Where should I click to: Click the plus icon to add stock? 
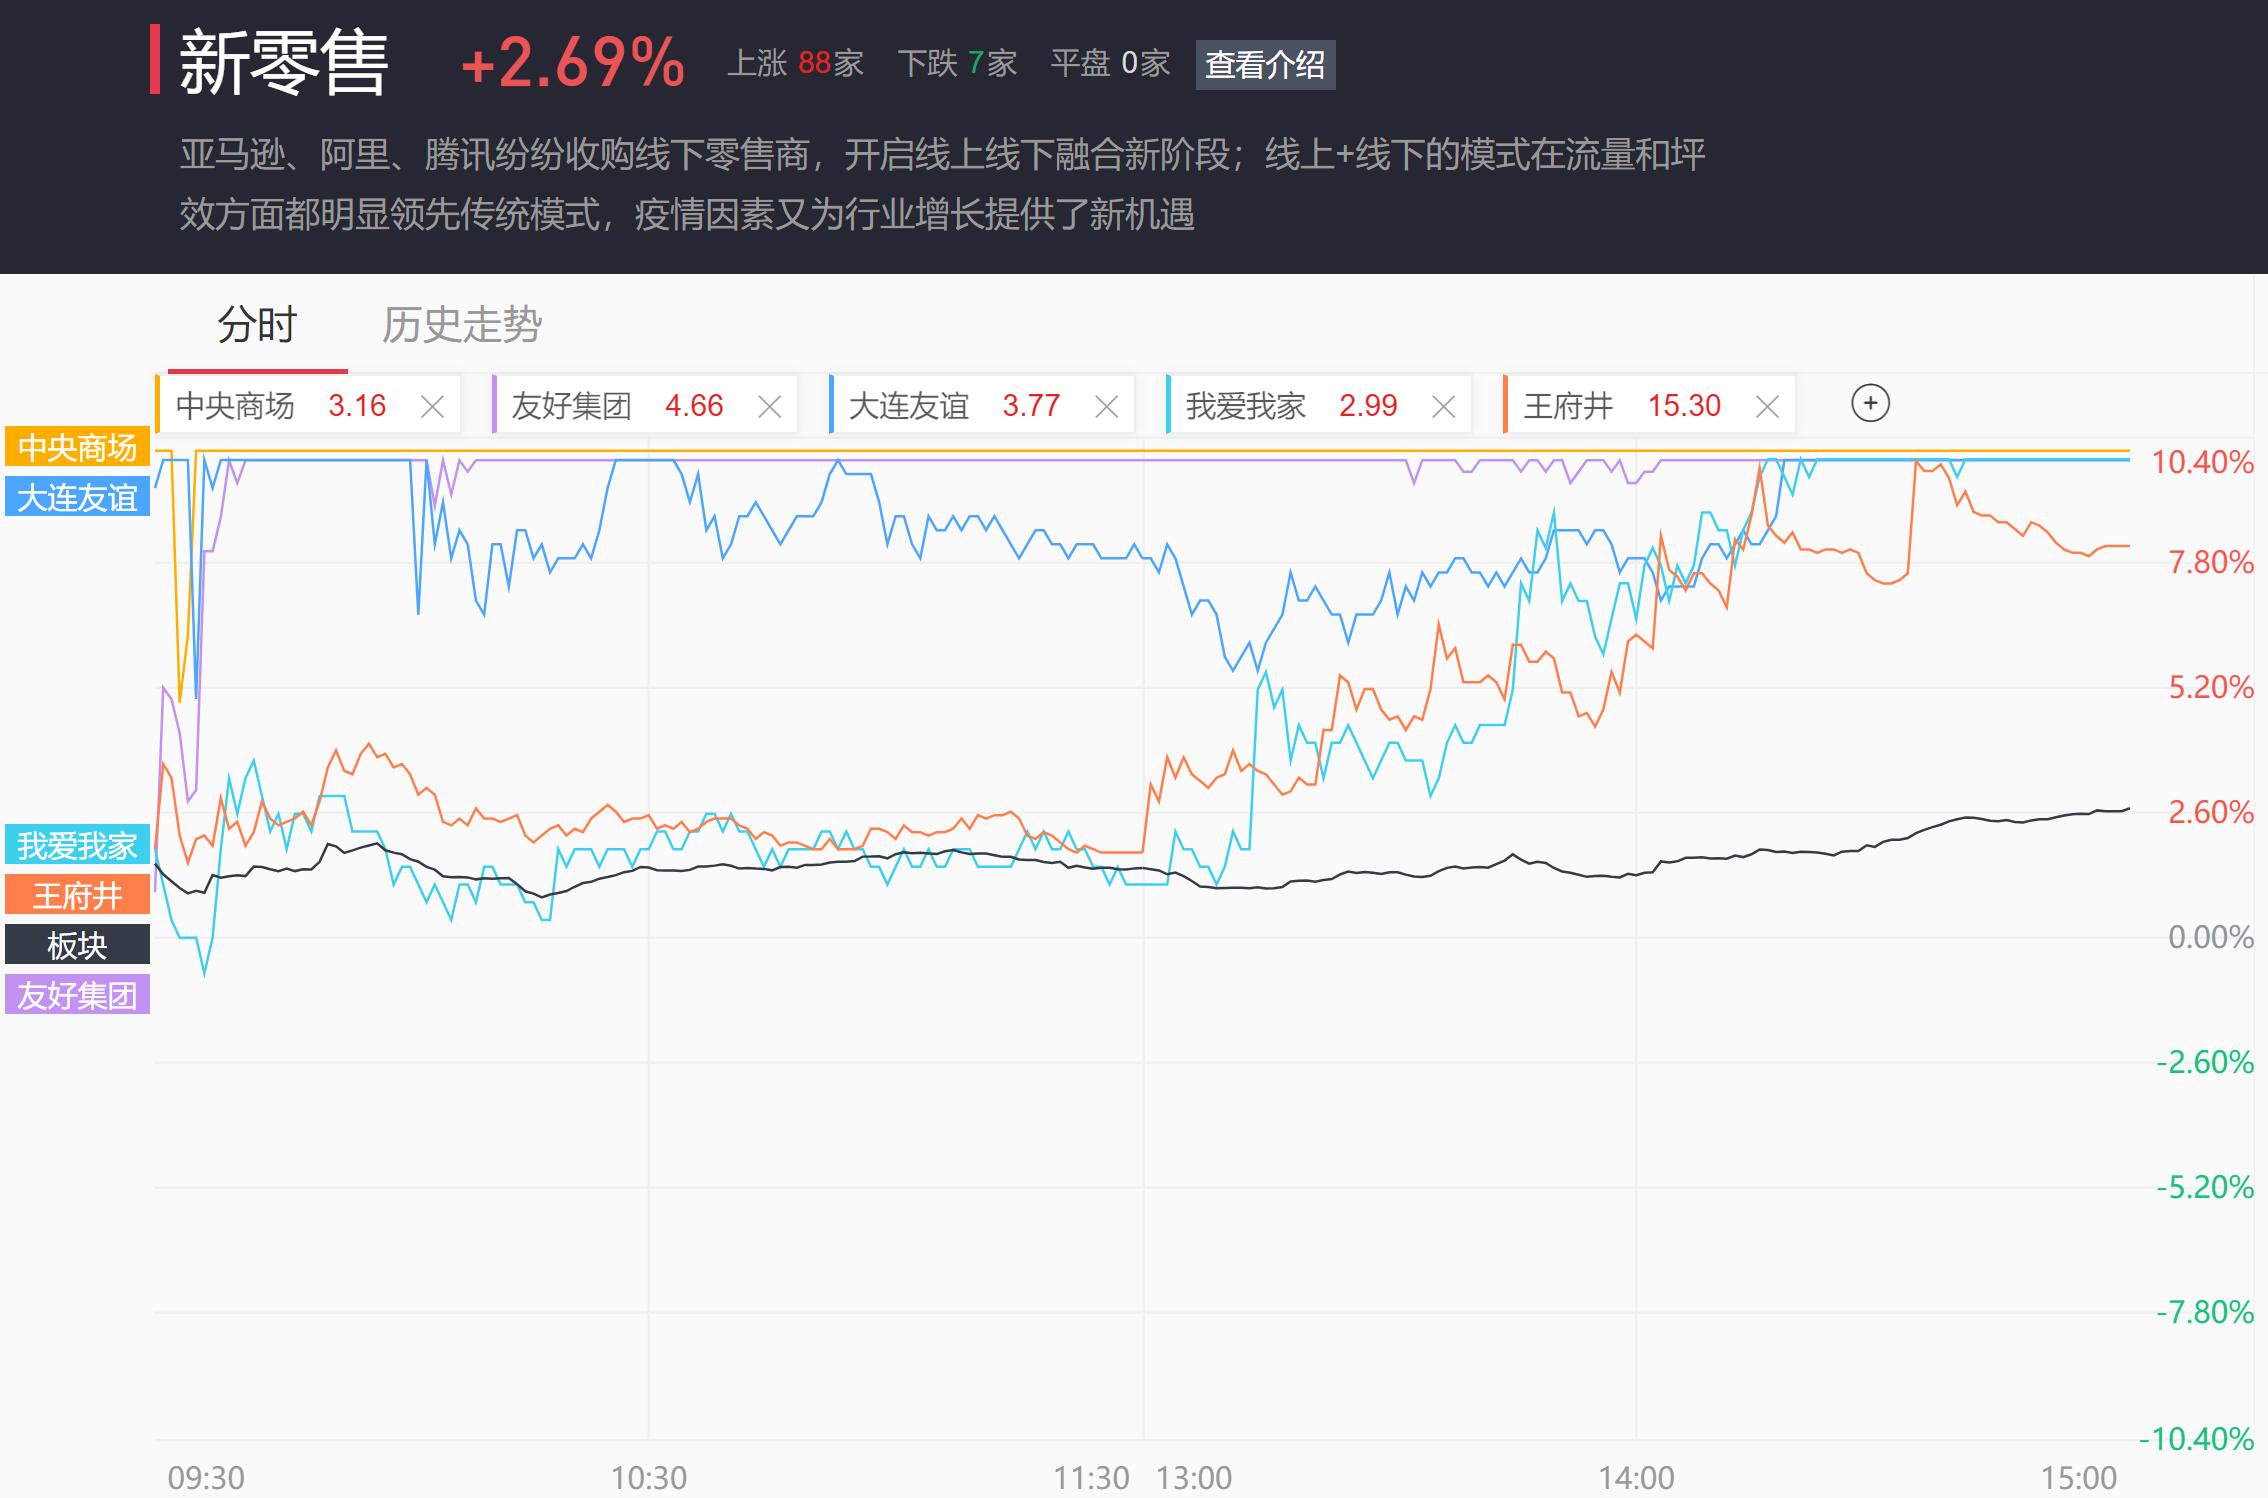pos(1870,404)
